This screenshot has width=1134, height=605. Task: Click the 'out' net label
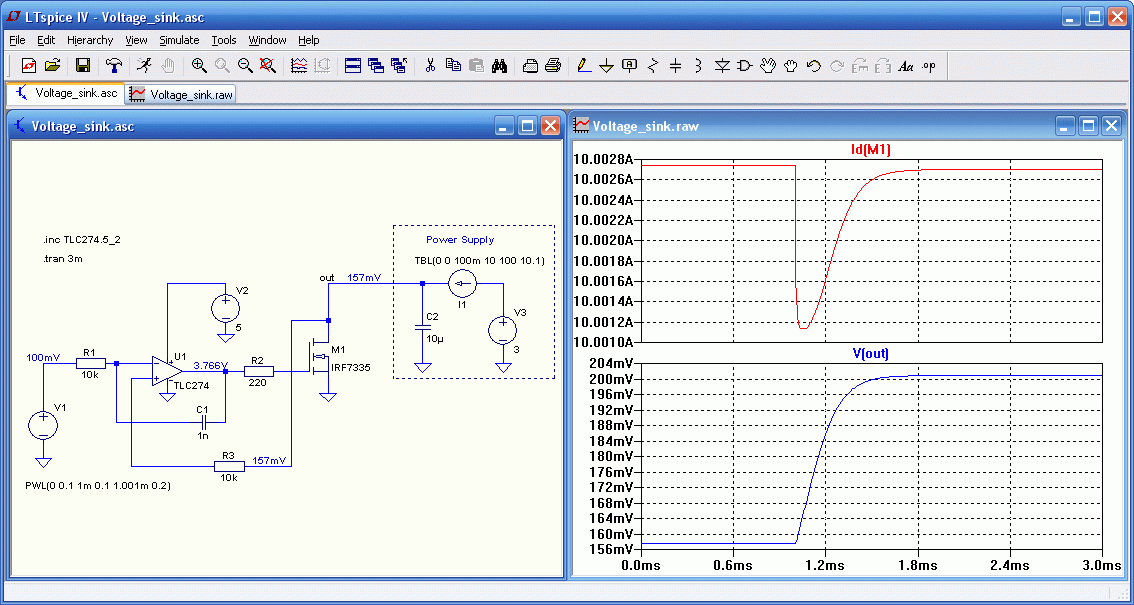tap(327, 277)
